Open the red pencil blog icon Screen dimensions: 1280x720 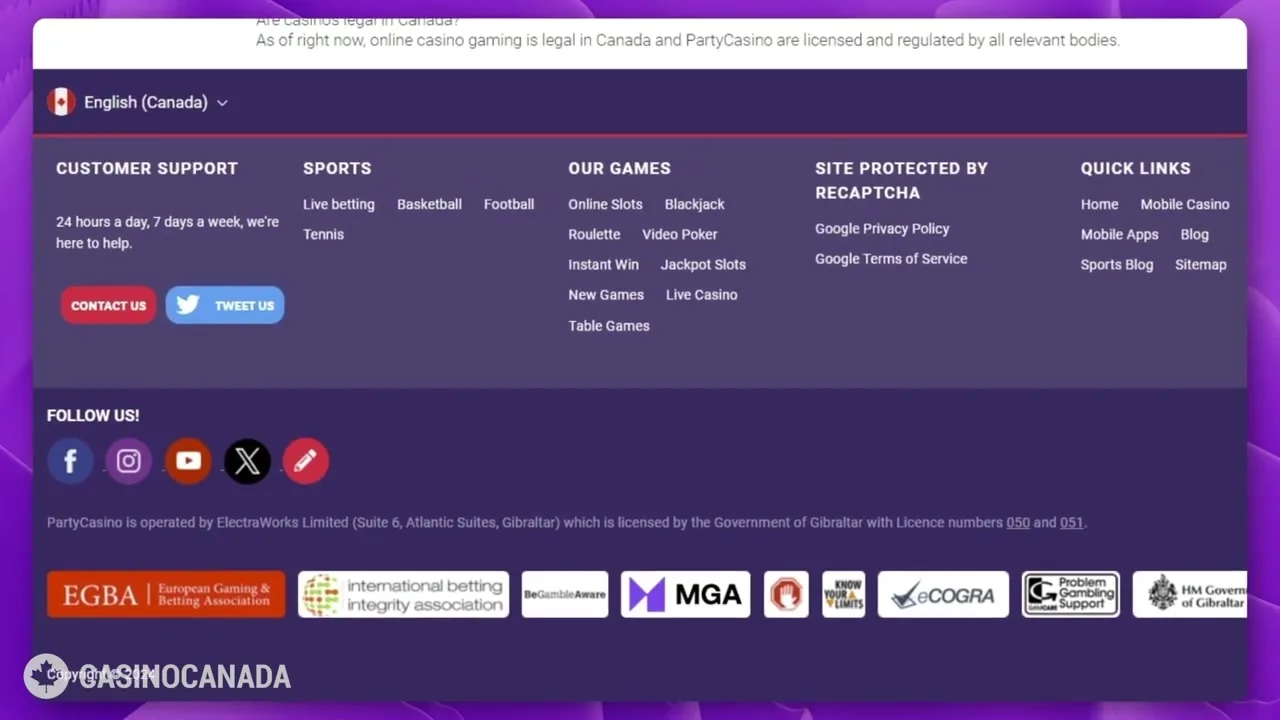pos(306,461)
